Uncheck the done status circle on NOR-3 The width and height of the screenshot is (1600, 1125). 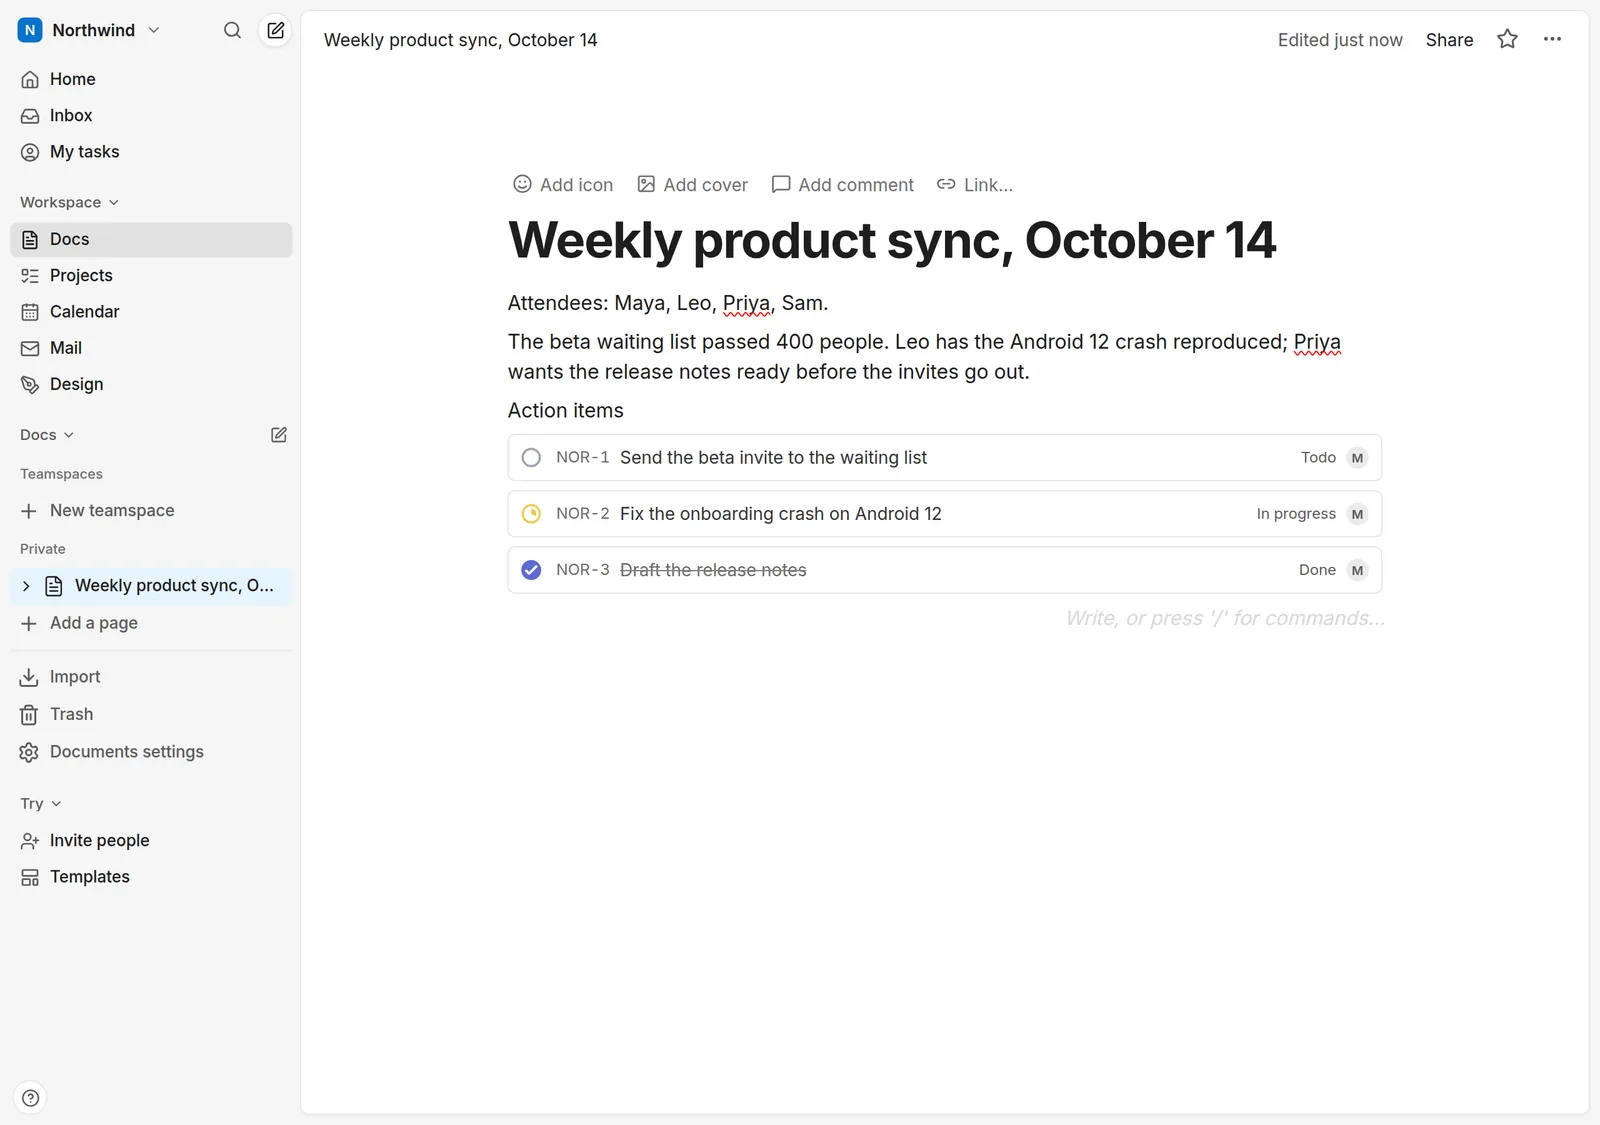531,570
